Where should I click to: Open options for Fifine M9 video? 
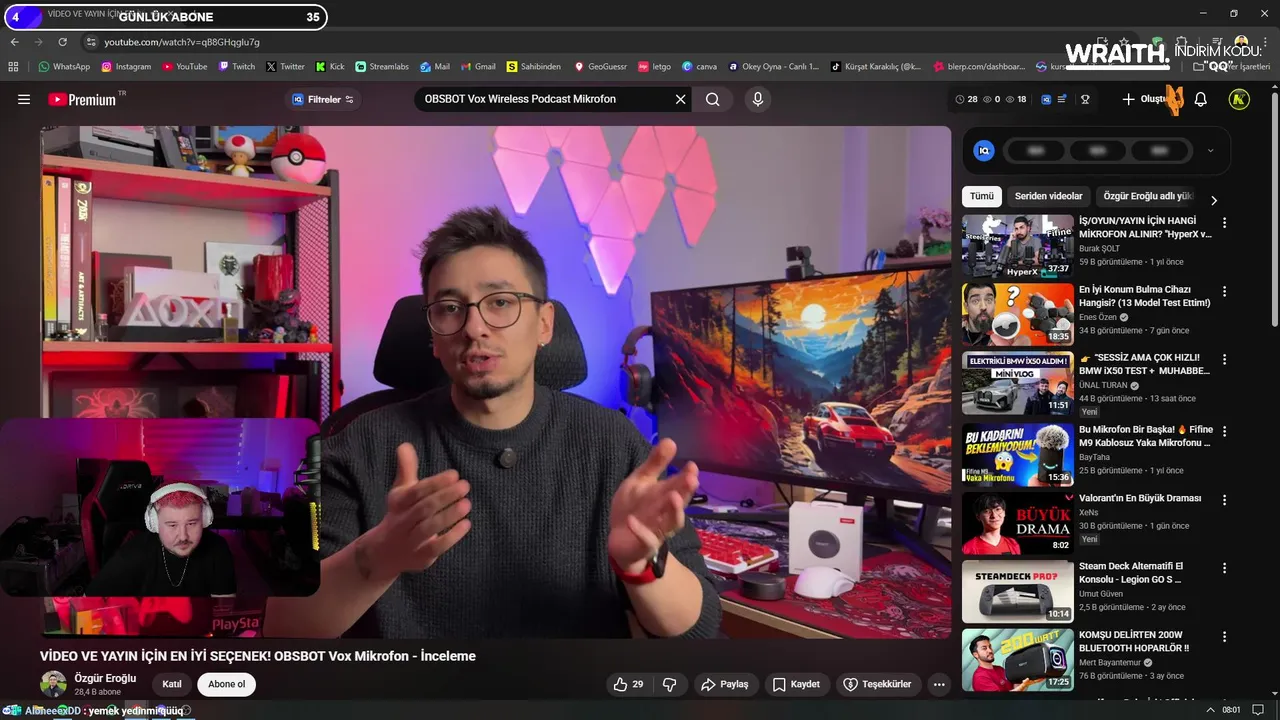1224,431
